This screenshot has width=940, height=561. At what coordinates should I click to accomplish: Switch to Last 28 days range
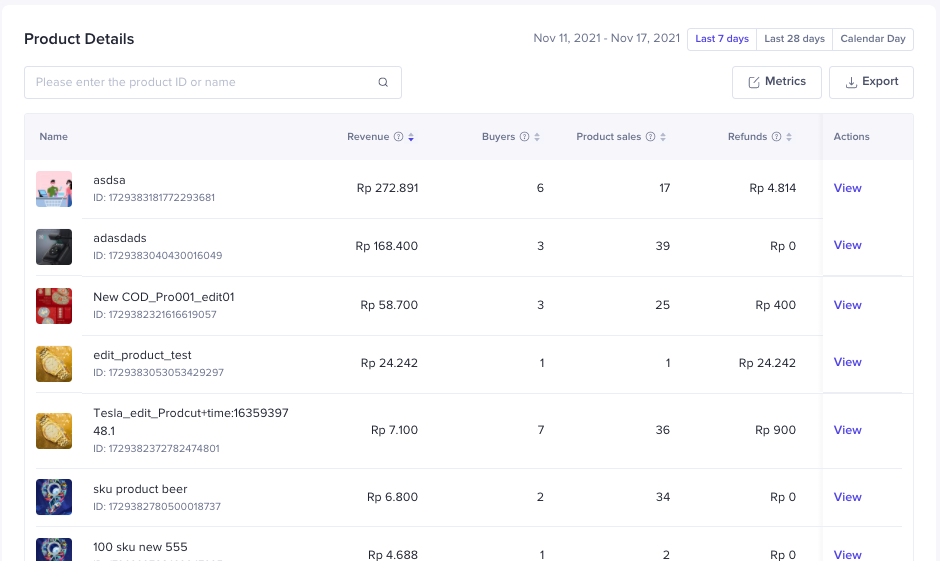pyautogui.click(x=794, y=39)
